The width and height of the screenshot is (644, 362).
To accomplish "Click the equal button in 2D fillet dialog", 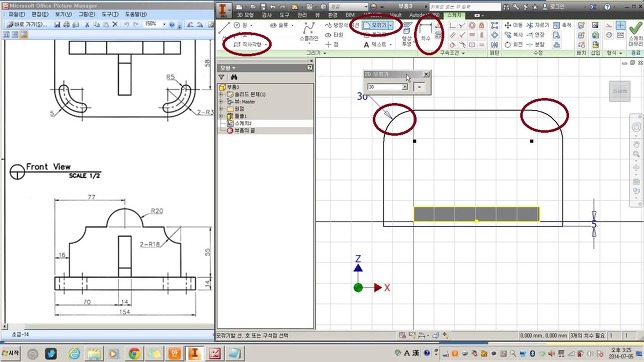I will coord(419,87).
